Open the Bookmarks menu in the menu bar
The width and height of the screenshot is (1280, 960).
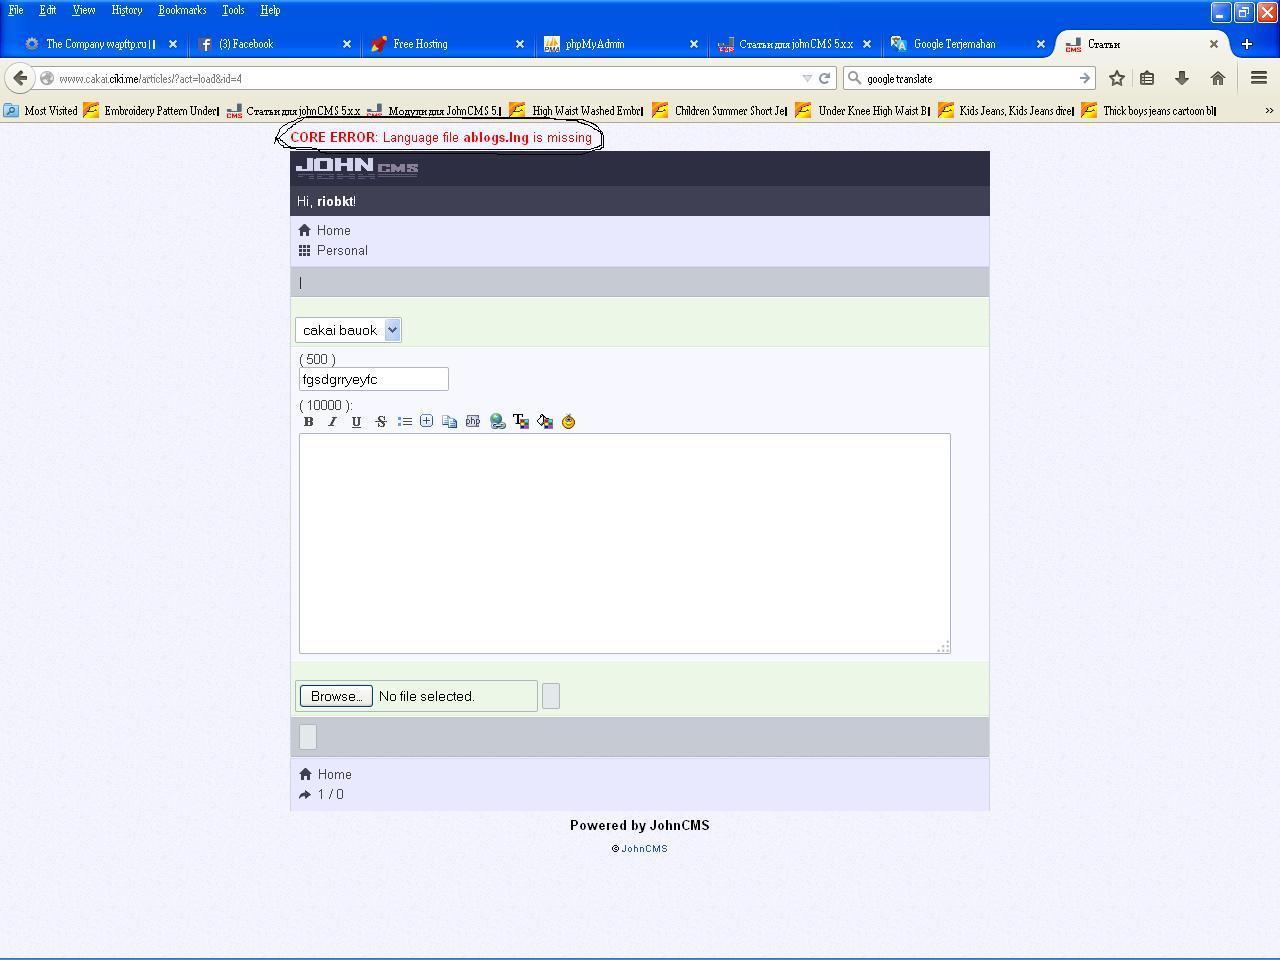pyautogui.click(x=182, y=10)
